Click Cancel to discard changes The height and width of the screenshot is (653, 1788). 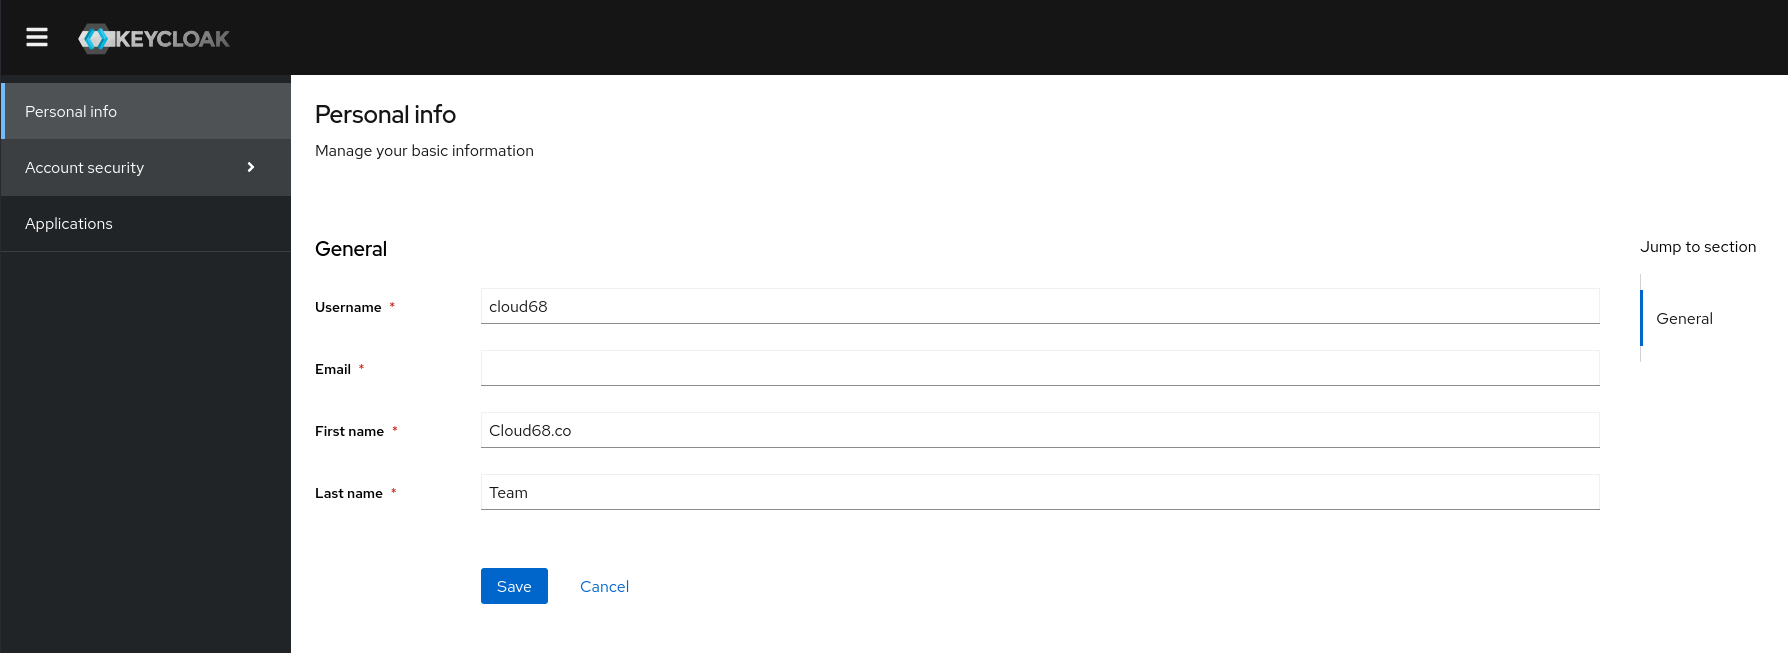[604, 586]
